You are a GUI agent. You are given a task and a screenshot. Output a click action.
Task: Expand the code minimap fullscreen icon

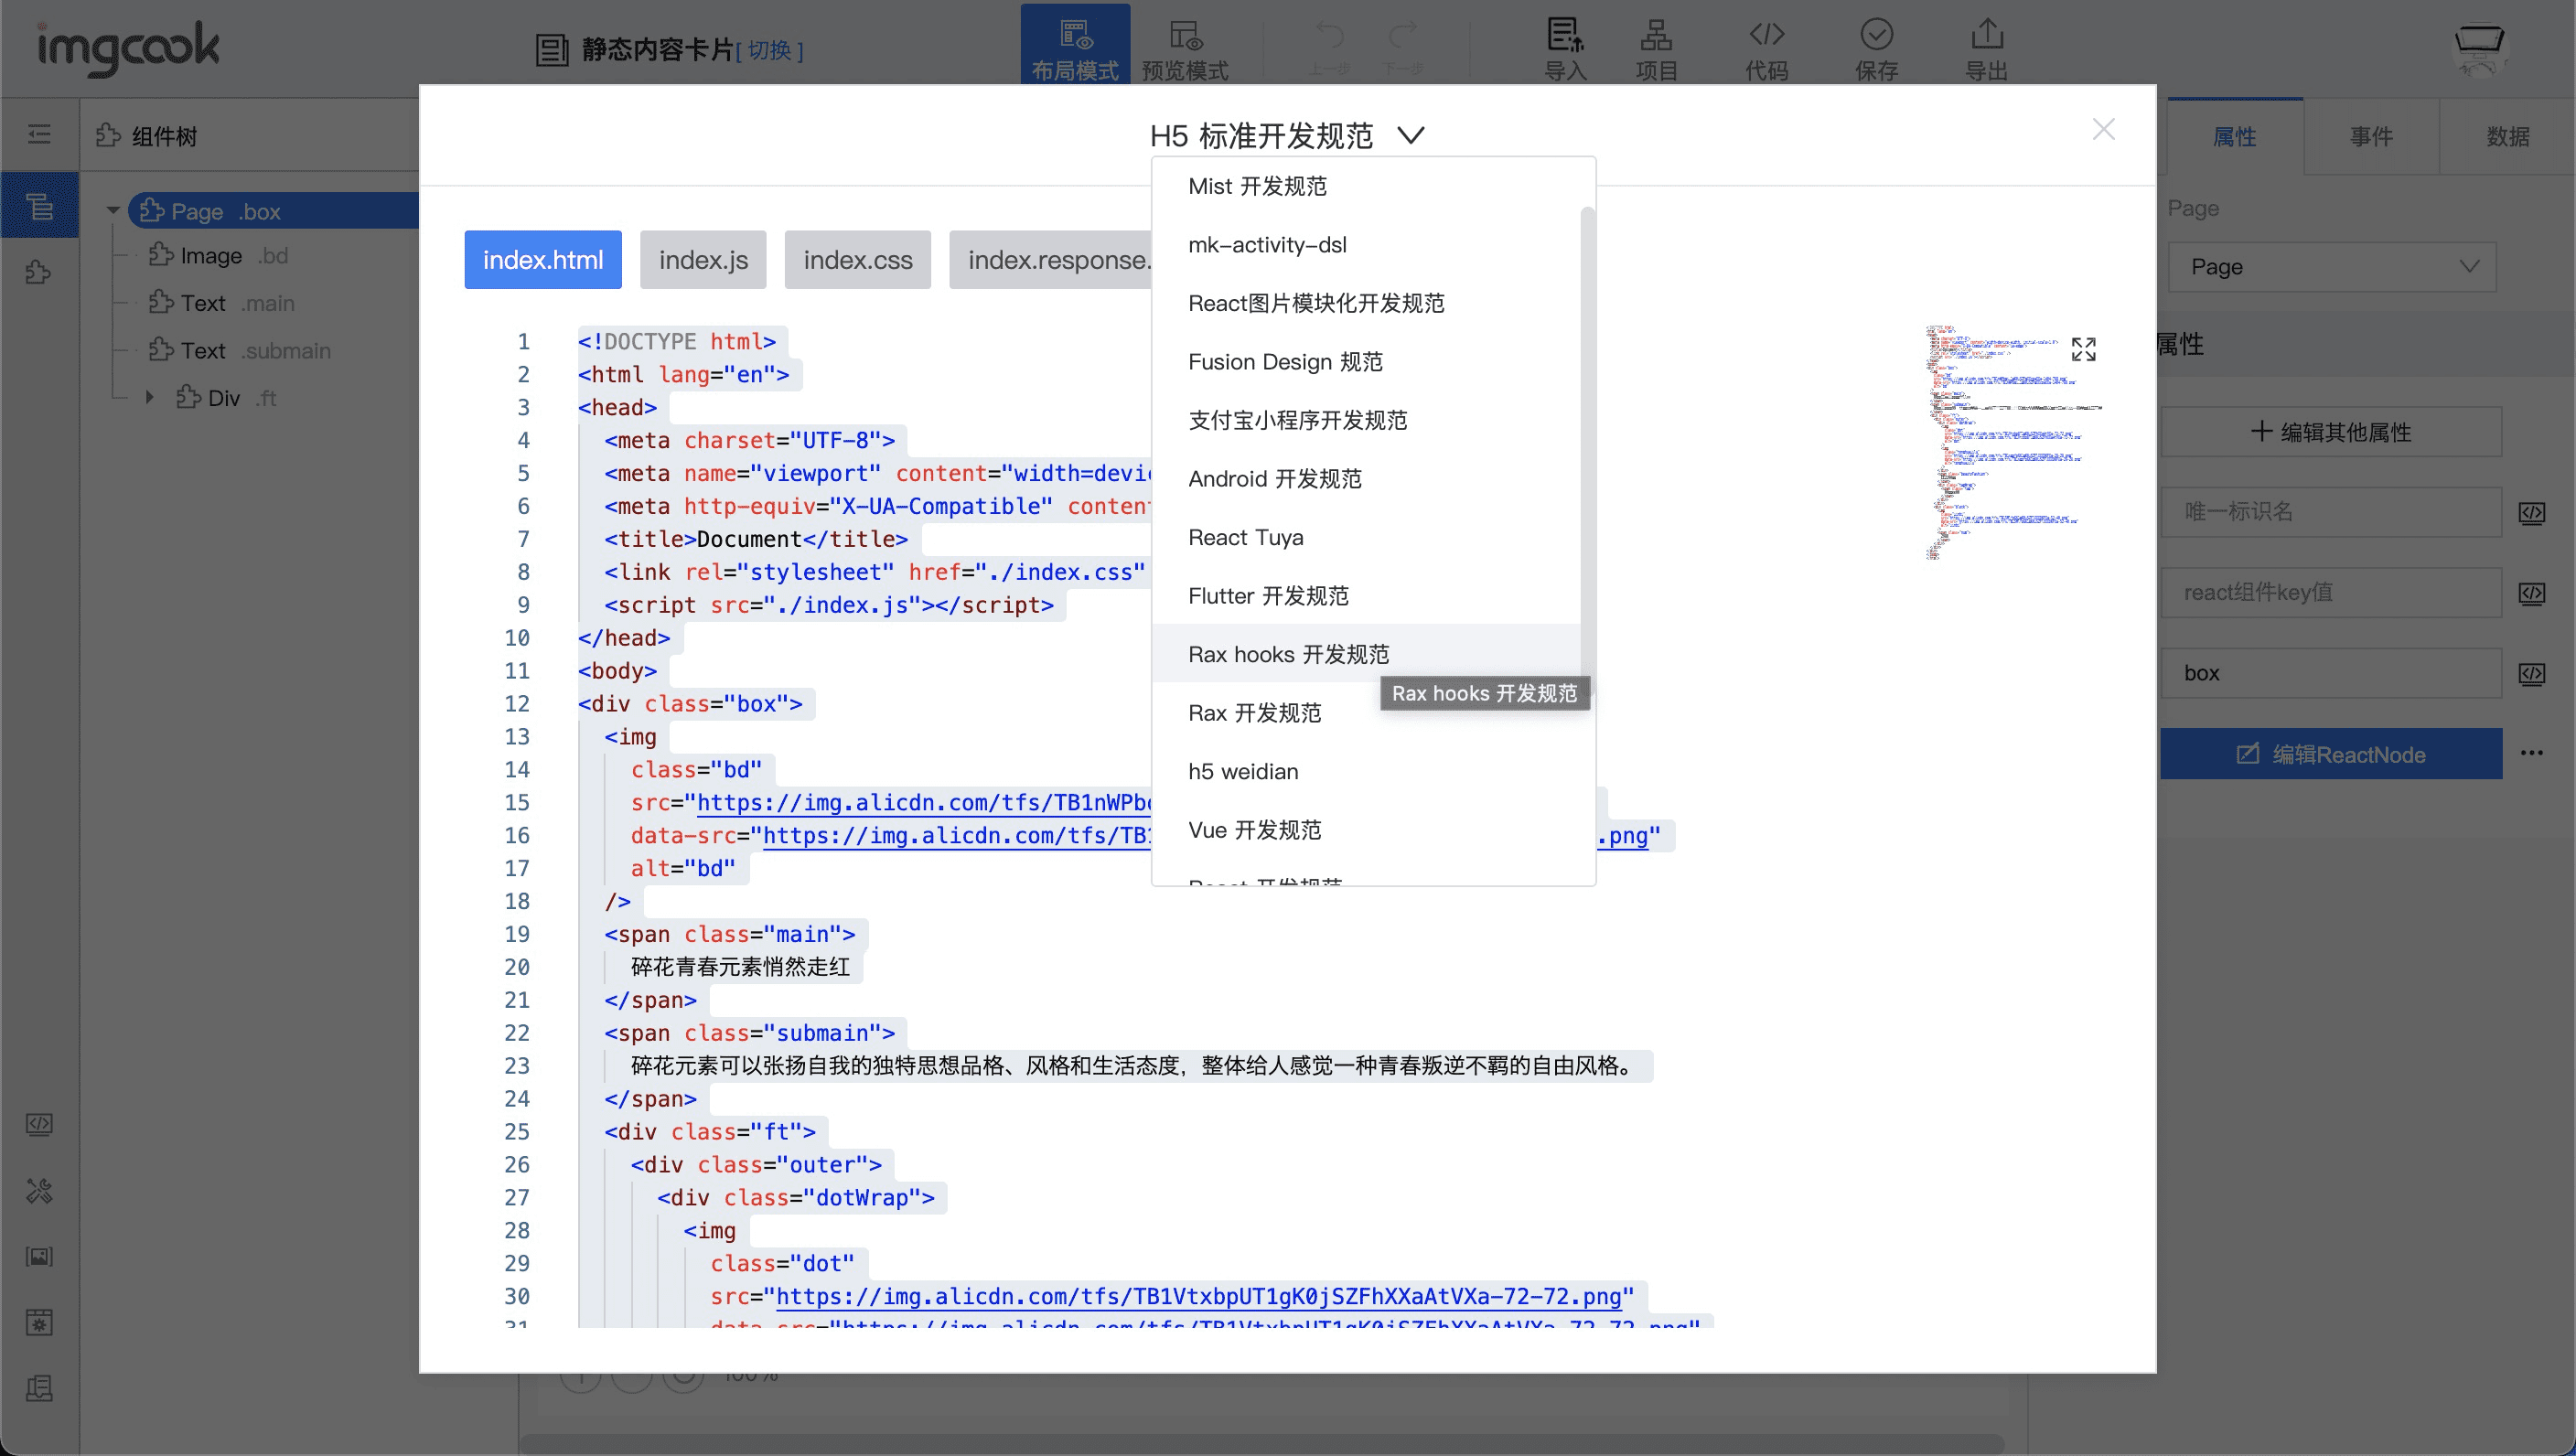coord(2083,349)
